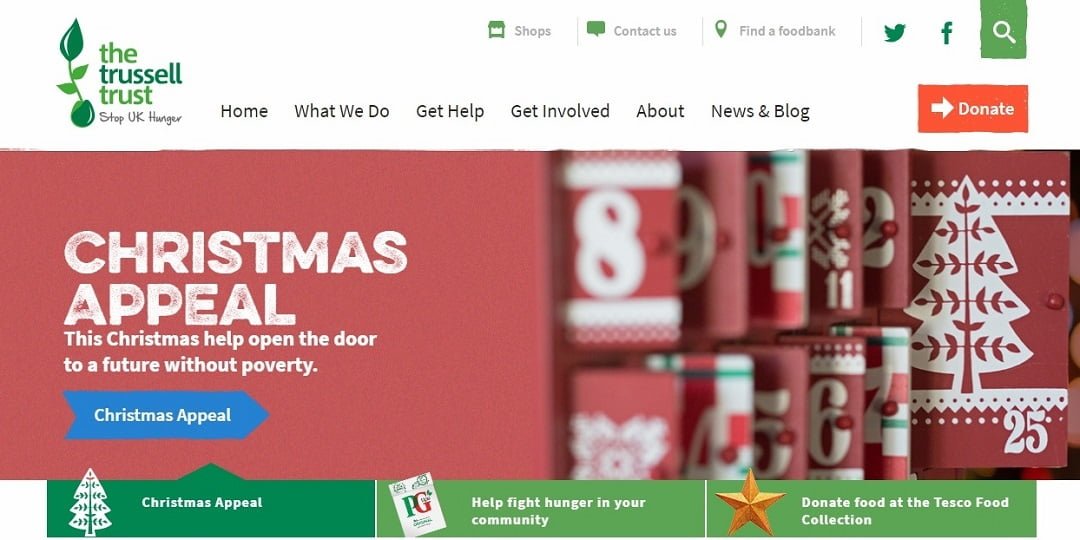This screenshot has height=540, width=1080.
Task: Click the blue Christmas Appeal banner button
Action: point(166,415)
